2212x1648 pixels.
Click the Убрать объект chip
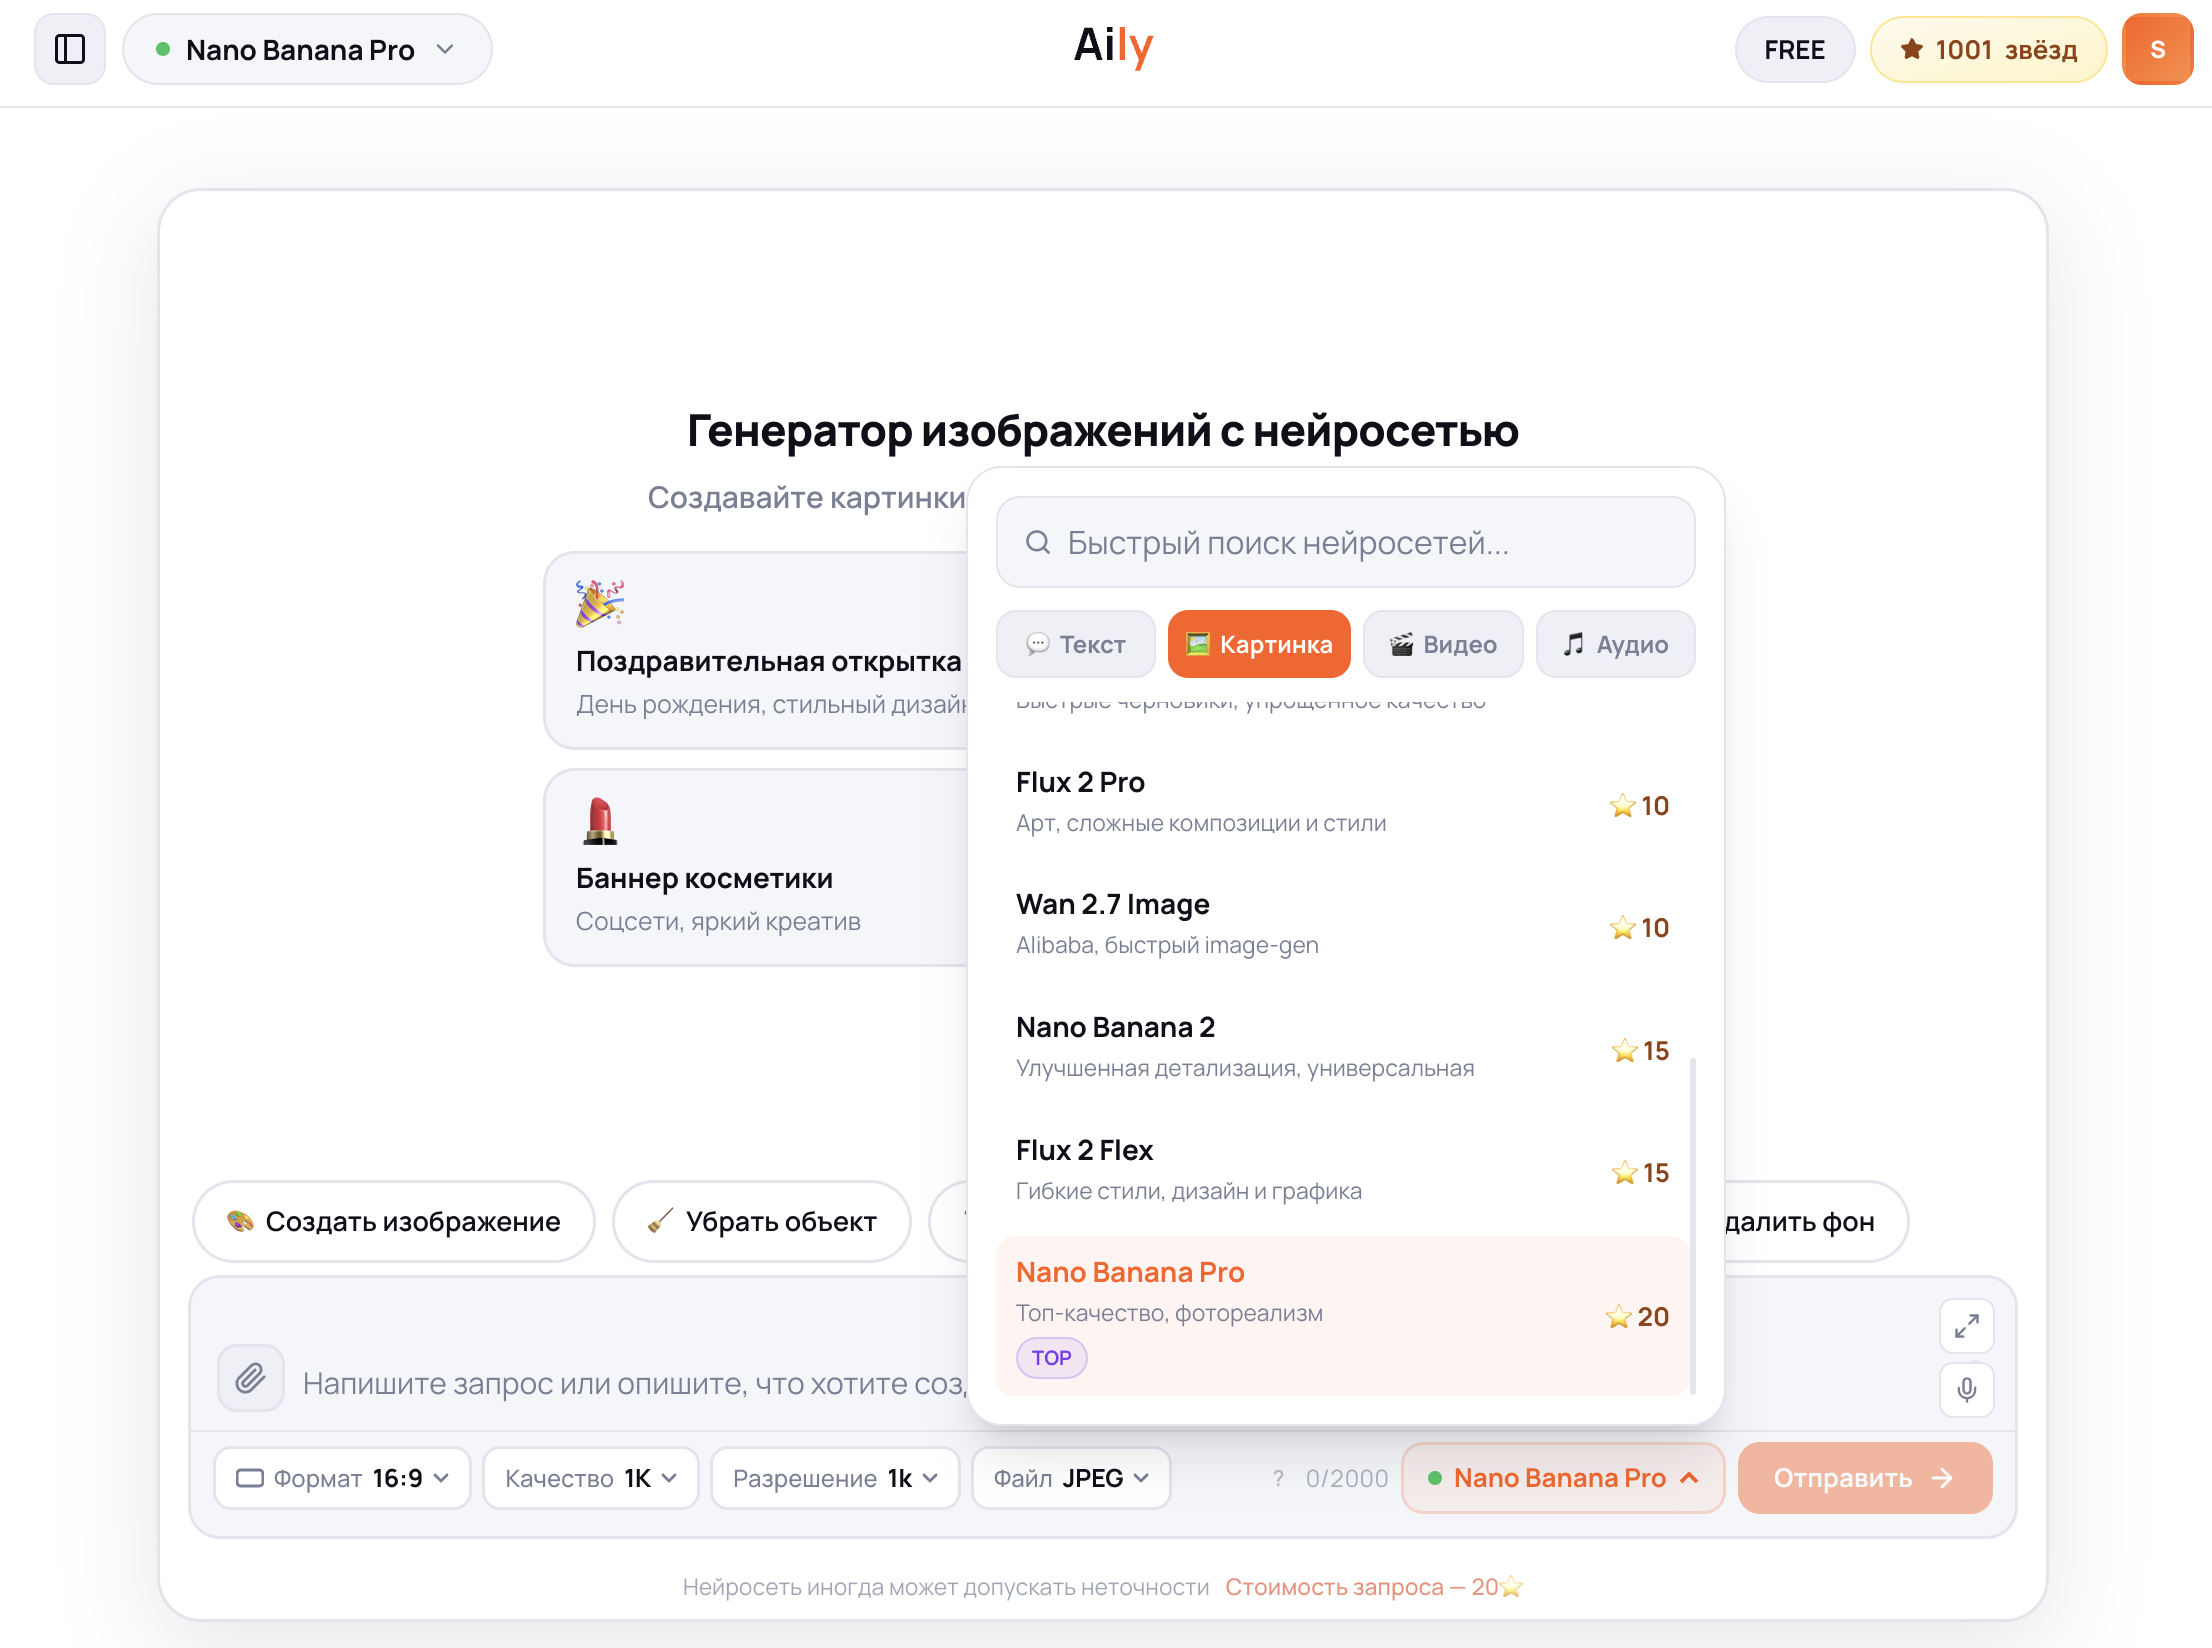[x=762, y=1221]
